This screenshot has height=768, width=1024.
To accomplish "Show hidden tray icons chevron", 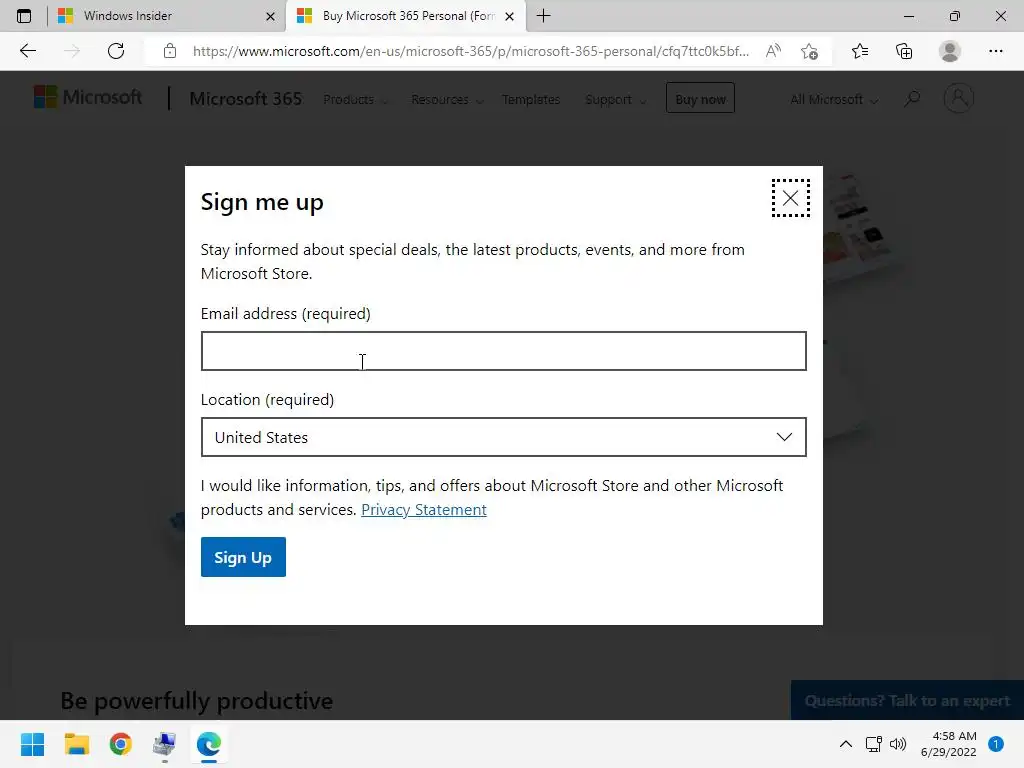I will pos(846,744).
